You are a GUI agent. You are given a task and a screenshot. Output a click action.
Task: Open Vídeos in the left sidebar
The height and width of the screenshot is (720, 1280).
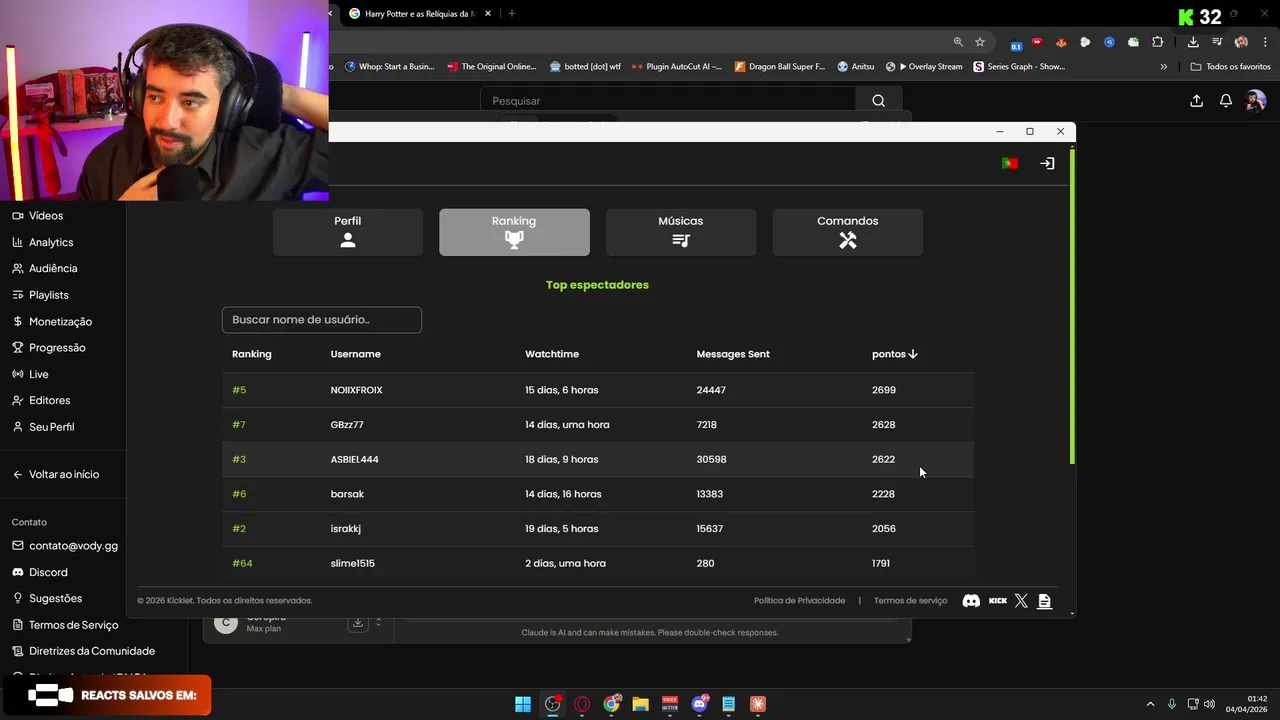[46, 216]
